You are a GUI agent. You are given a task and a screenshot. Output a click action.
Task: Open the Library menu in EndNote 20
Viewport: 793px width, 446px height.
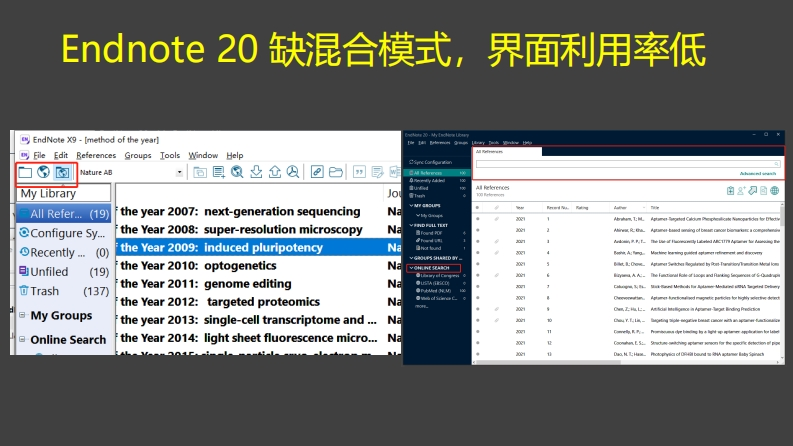pos(478,143)
